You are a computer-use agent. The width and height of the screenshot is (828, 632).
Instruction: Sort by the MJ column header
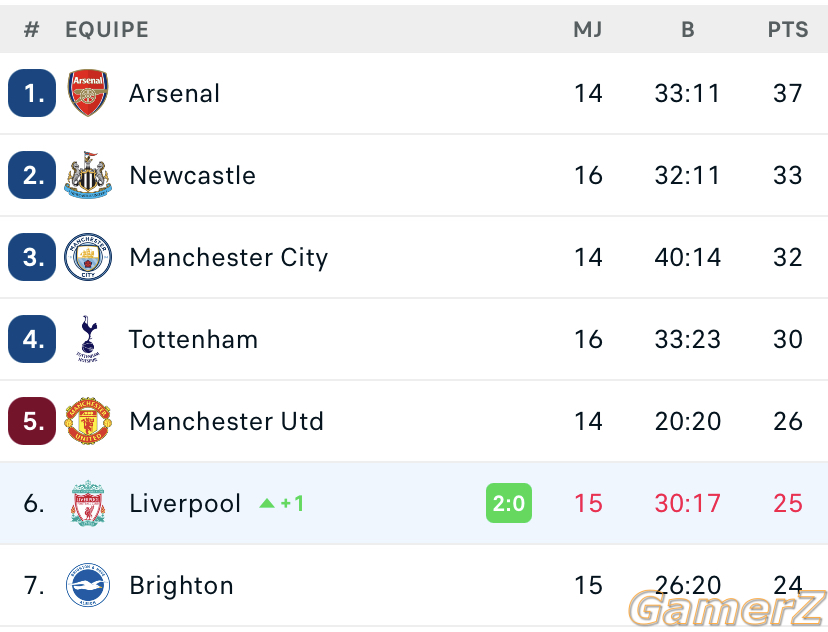(588, 30)
